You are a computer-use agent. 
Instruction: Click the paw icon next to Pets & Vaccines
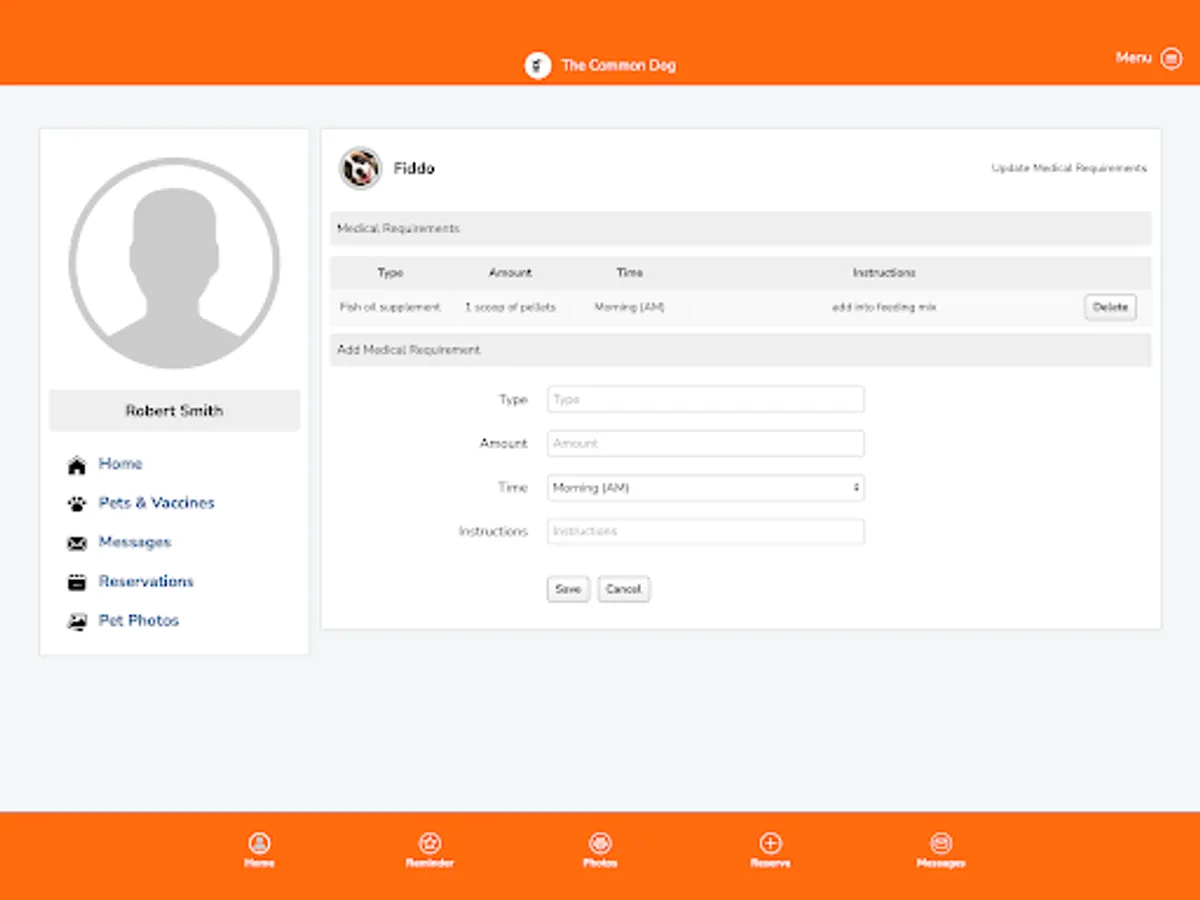coord(77,503)
